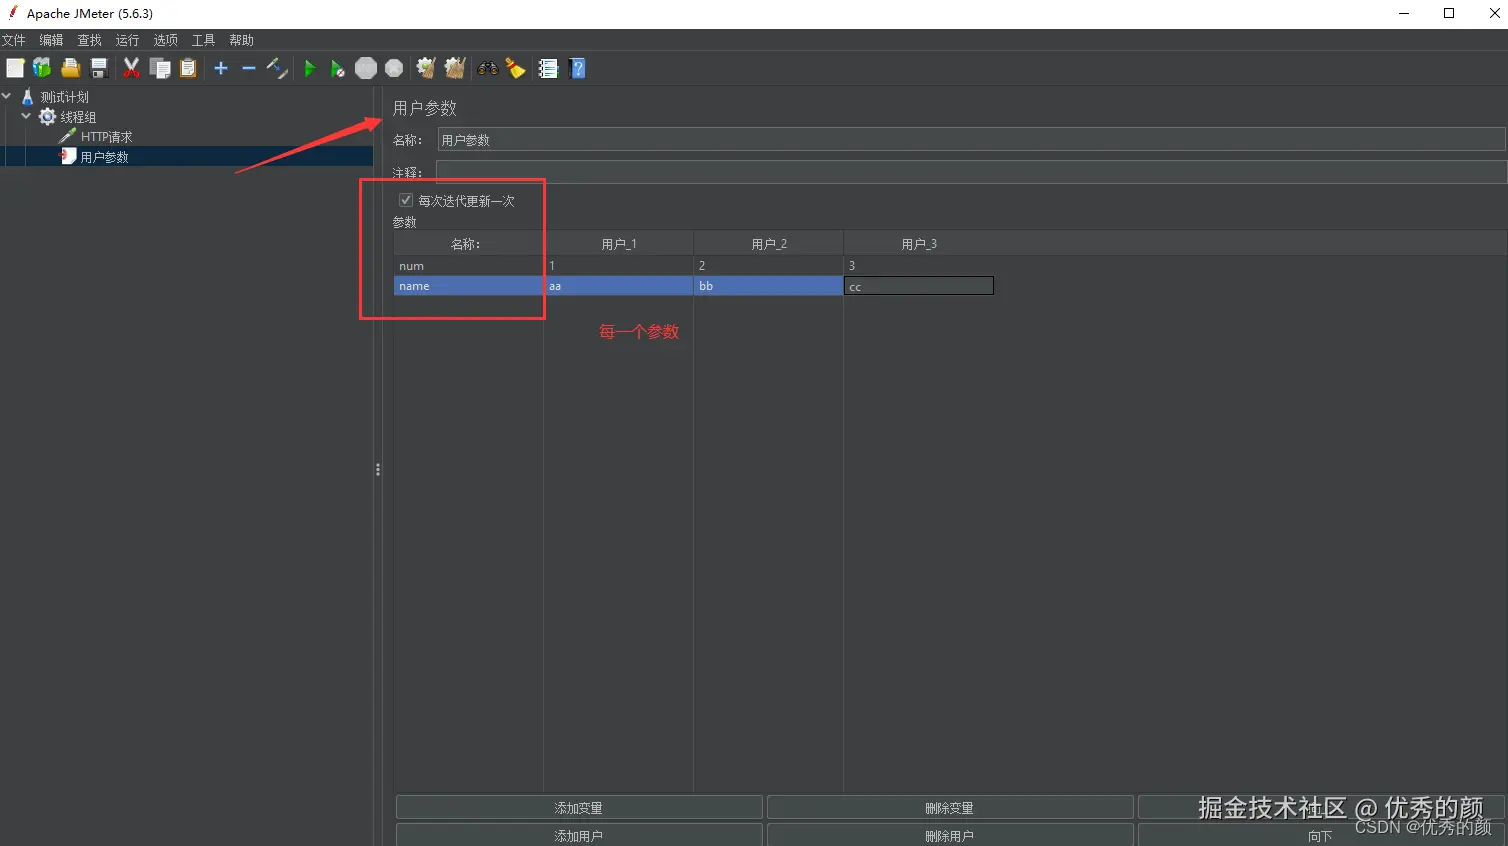Click the aa value cell
The width and height of the screenshot is (1508, 846).
619,286
